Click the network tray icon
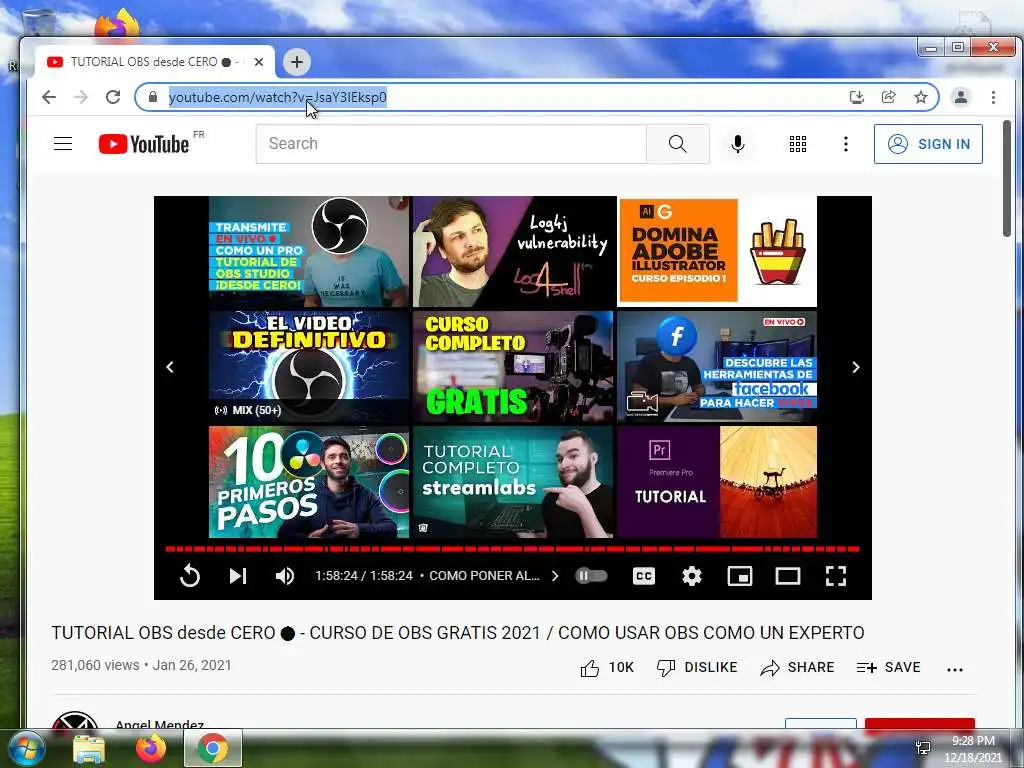Screen dimensions: 1024x768 point(923,748)
